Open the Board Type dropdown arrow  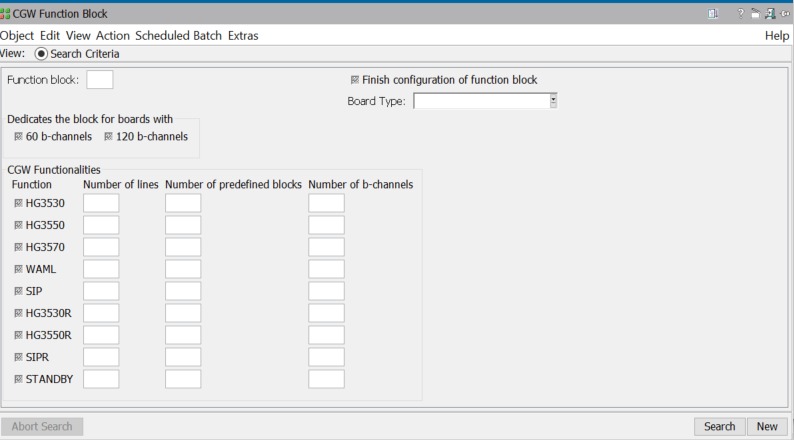point(553,101)
